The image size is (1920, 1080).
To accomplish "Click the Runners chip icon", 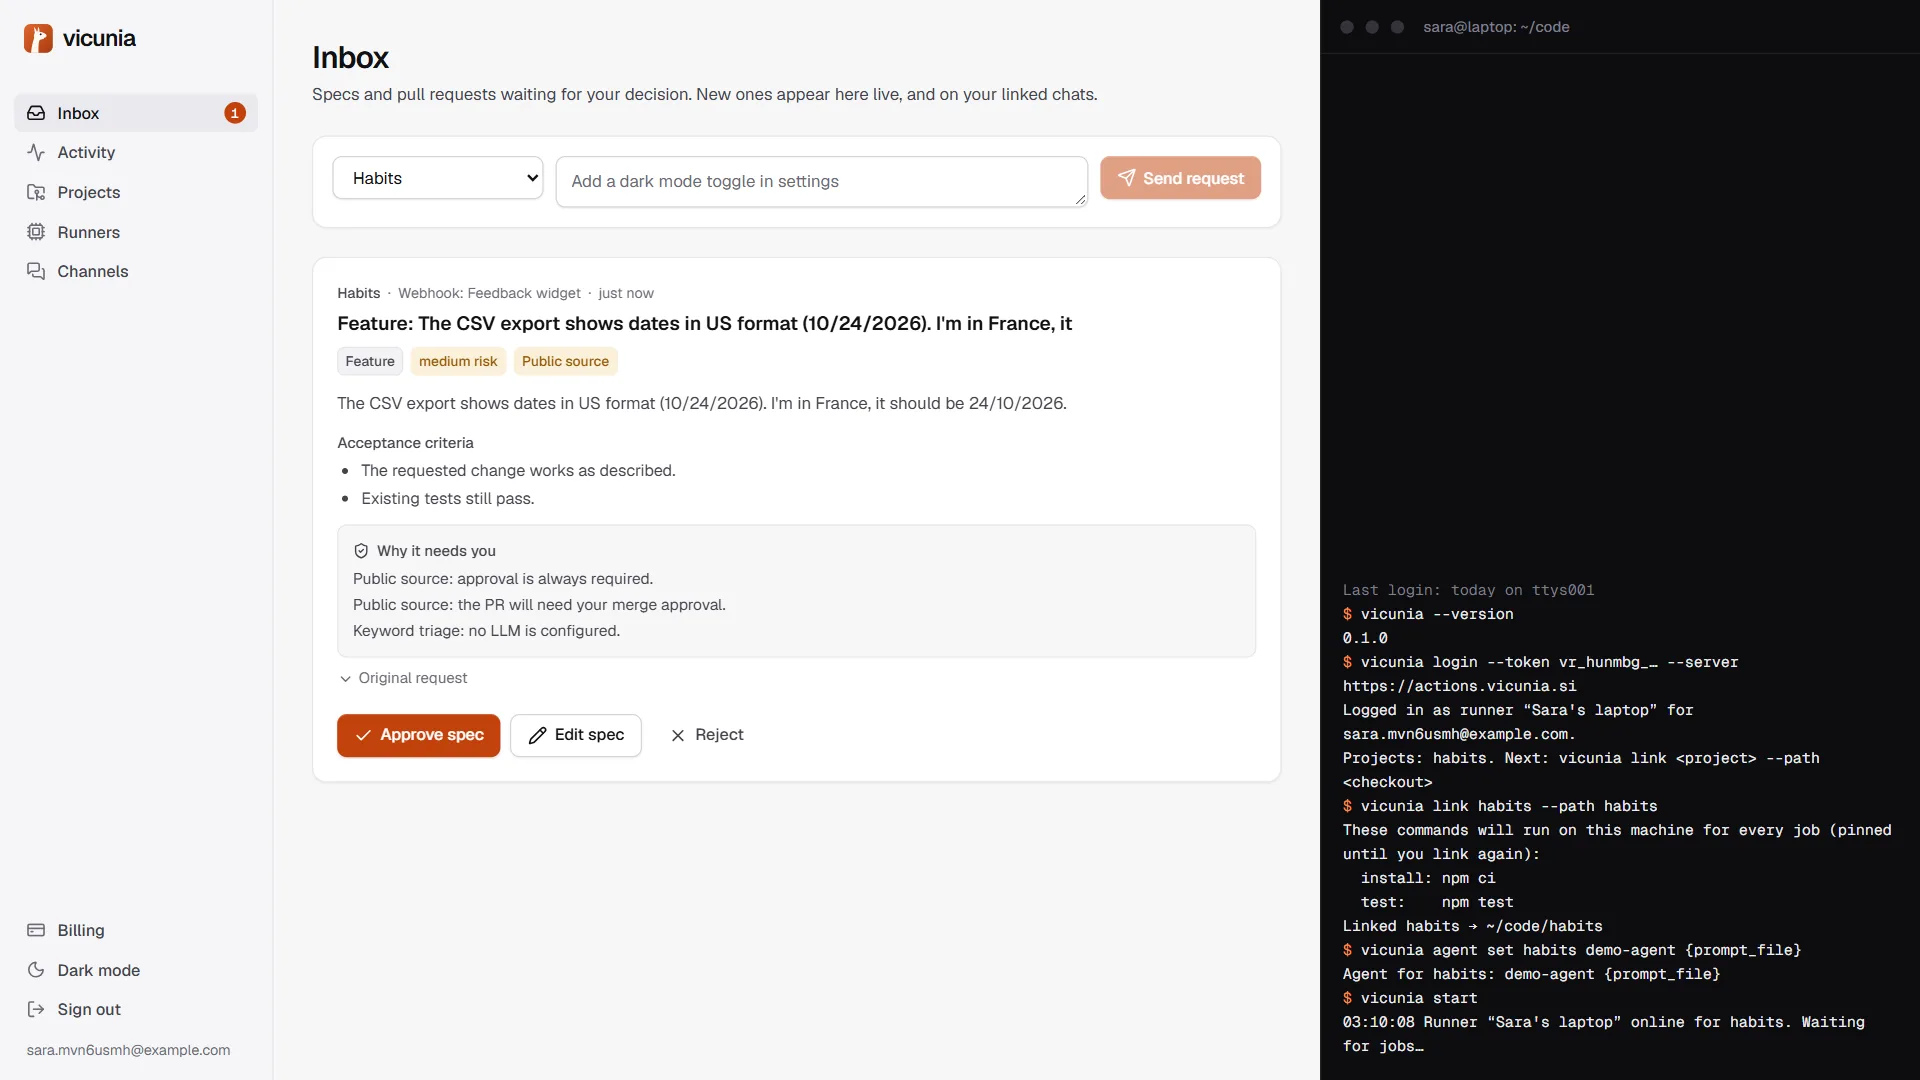I will pos(36,232).
